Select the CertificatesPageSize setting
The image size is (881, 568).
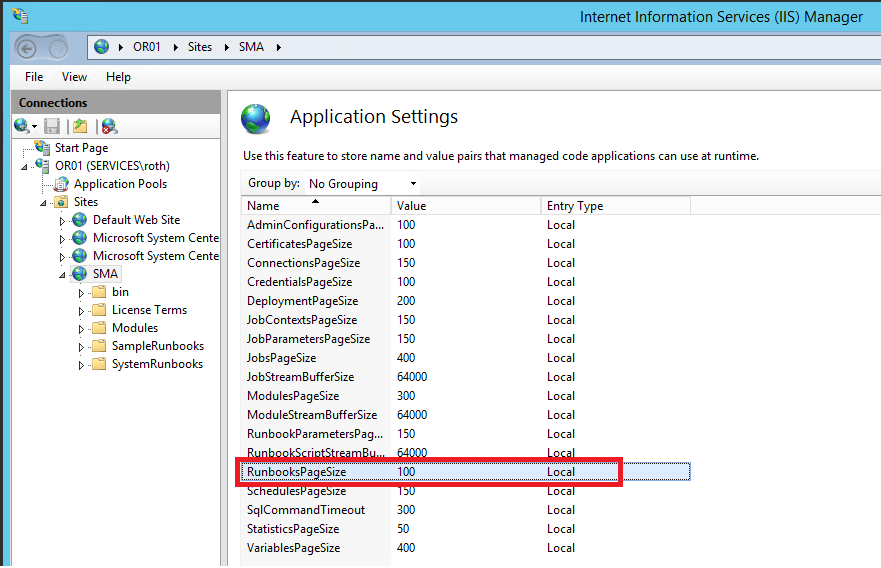(466, 244)
